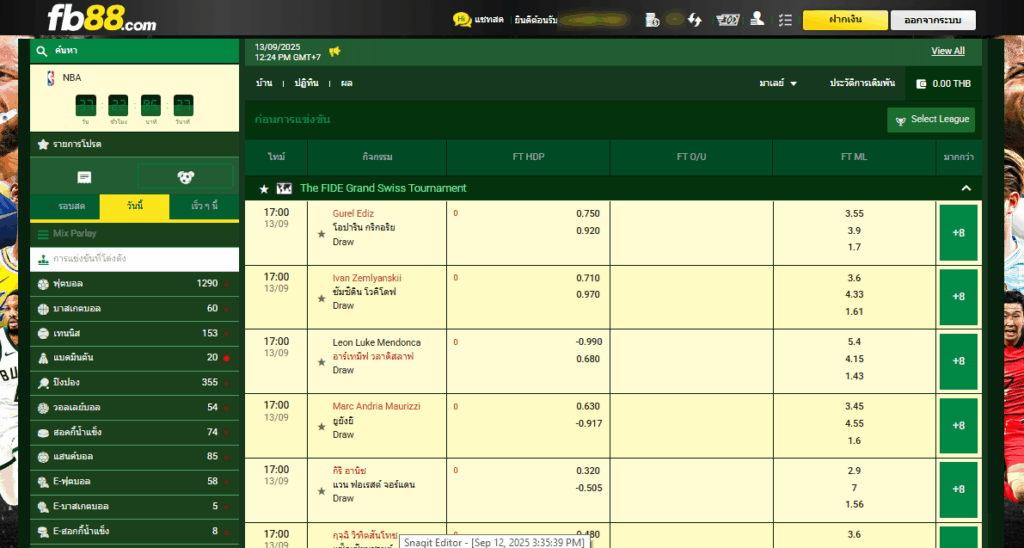Open the user profile icon
The width and height of the screenshot is (1024, 548).
[758, 19]
